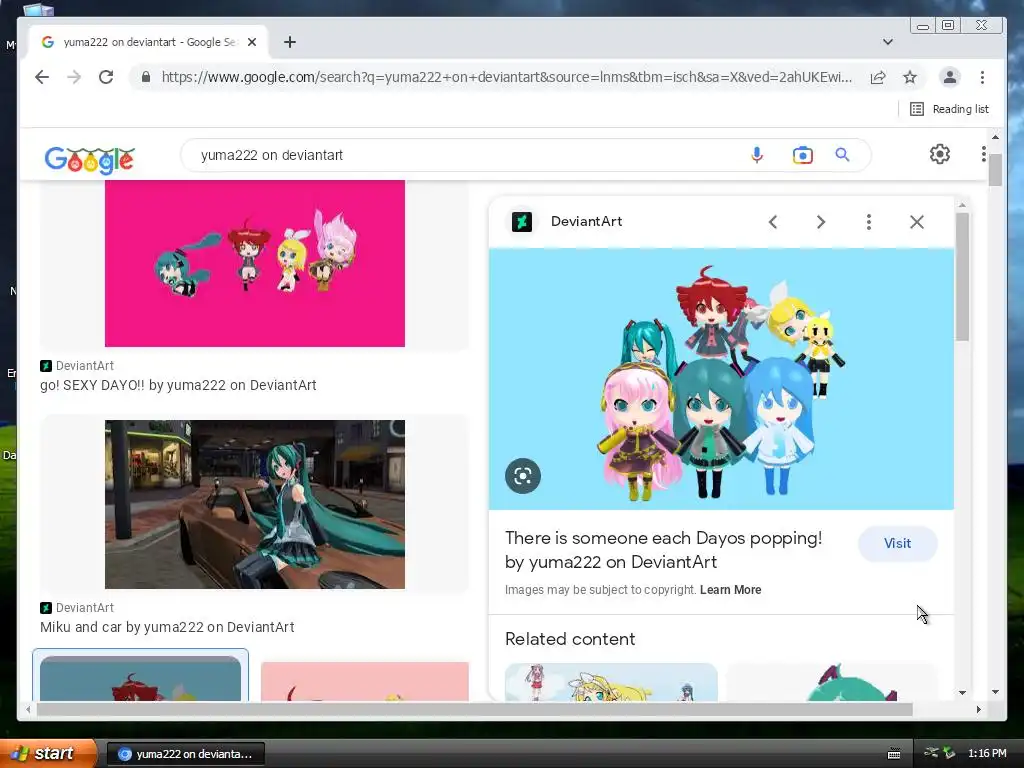
Task: Open the Chrome three-dot menu
Action: tap(982, 77)
